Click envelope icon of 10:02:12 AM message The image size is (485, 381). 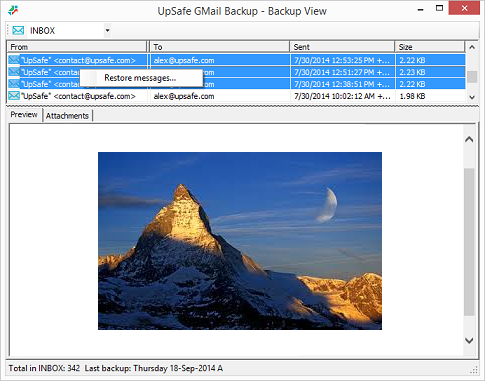pos(14,96)
